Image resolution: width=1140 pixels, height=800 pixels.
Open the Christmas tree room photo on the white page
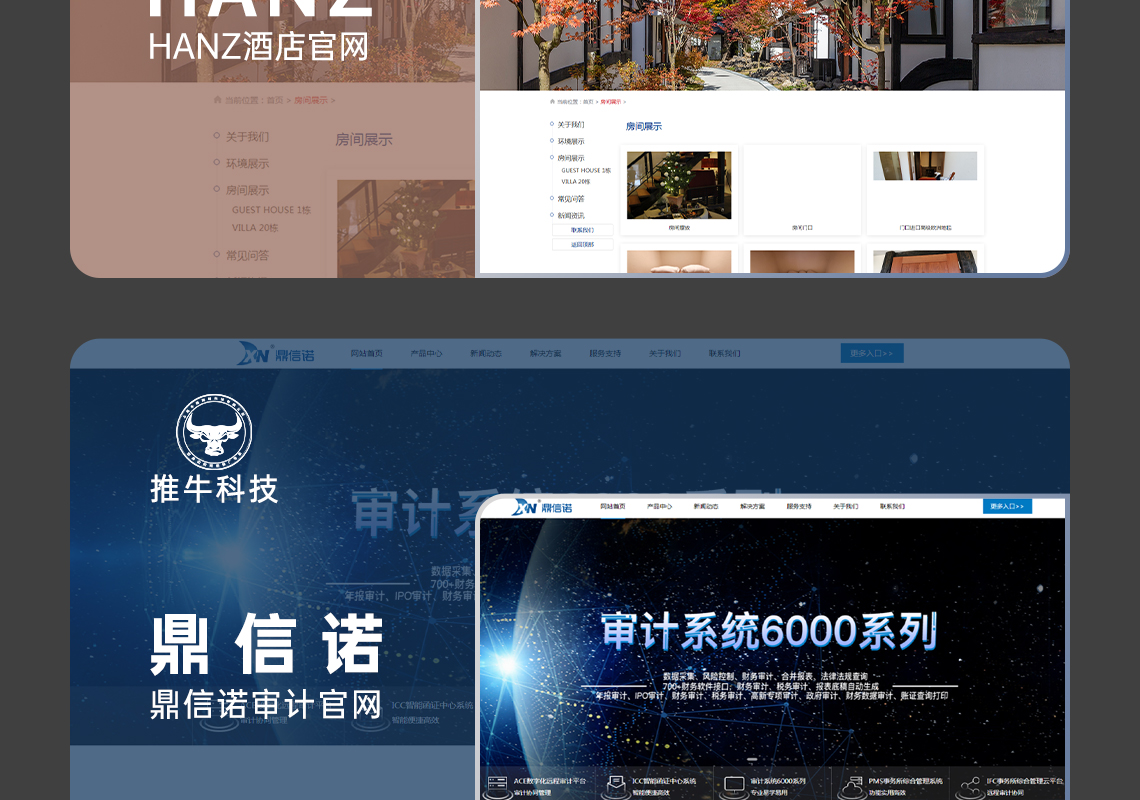click(679, 185)
